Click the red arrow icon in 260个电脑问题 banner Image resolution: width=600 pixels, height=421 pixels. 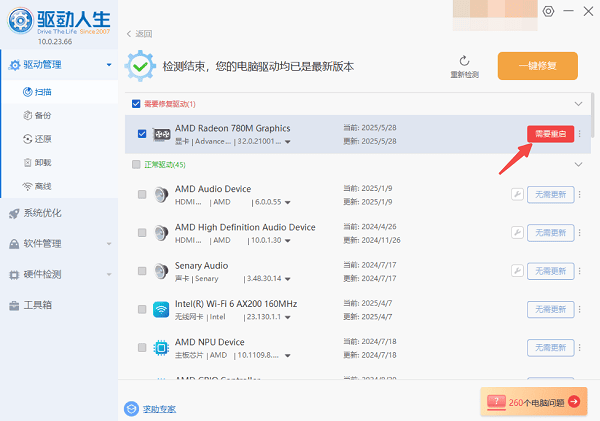coord(574,401)
